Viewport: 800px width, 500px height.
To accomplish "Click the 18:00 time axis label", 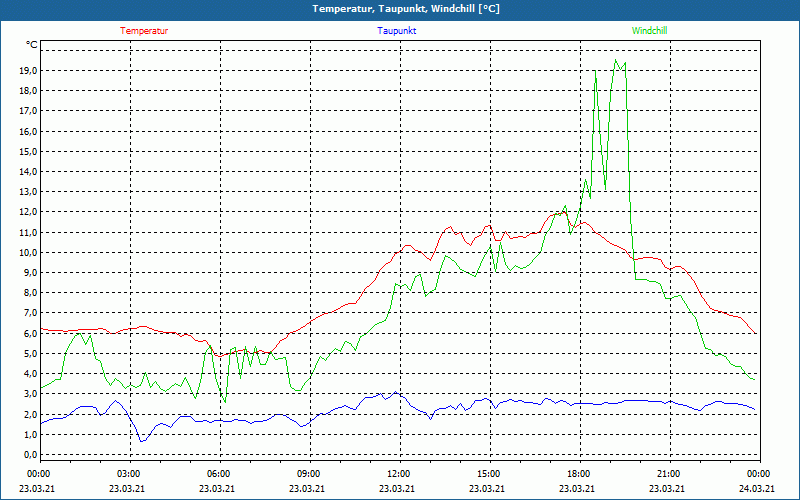I will click(577, 474).
